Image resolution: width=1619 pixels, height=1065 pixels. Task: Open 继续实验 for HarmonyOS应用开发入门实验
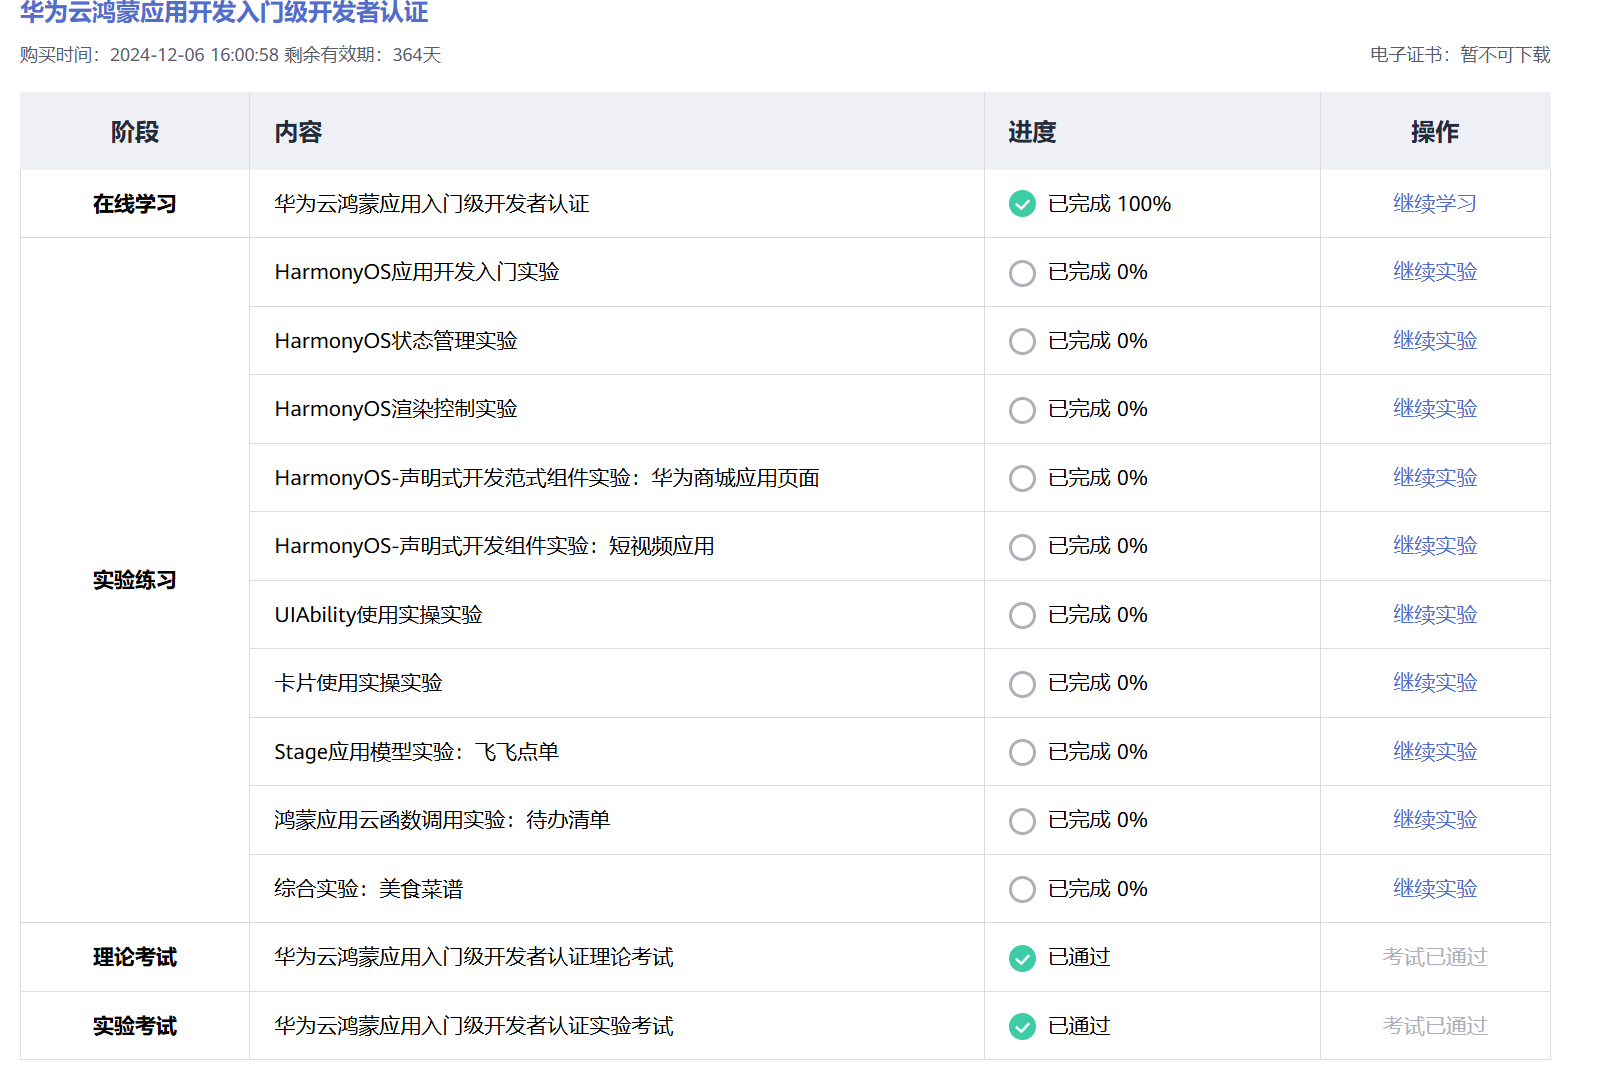tap(1435, 271)
